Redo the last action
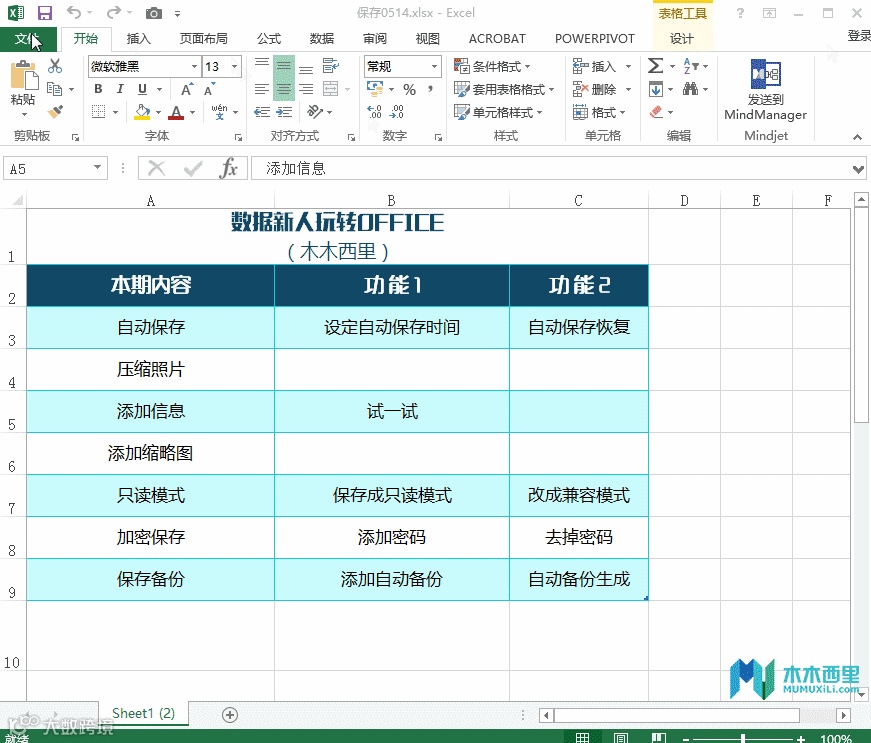The height and width of the screenshot is (743, 871). tap(114, 12)
